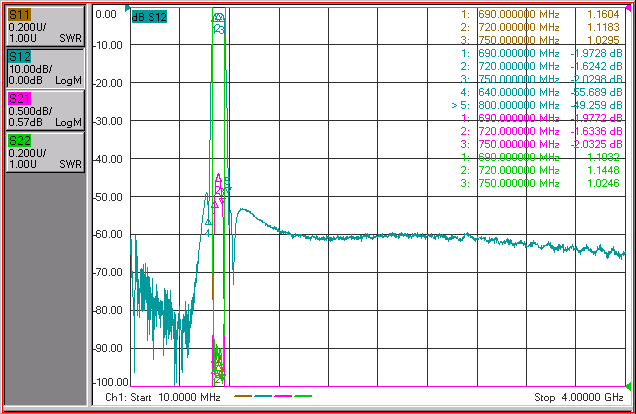
Task: Click the teal S12 label swatch
Action: pyautogui.click(x=19, y=57)
